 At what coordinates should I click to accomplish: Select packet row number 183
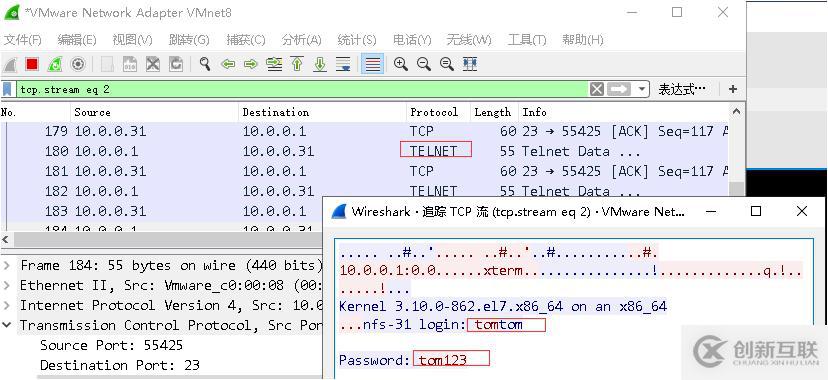click(161, 211)
